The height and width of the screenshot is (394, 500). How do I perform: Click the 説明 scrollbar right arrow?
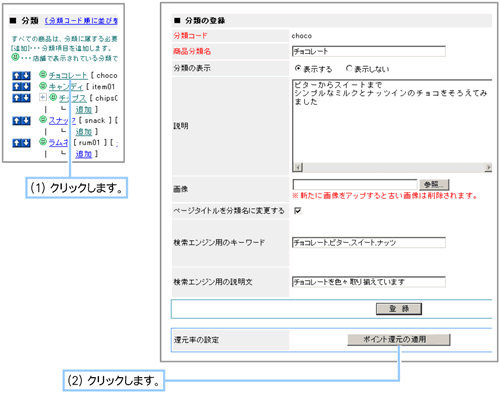click(488, 167)
